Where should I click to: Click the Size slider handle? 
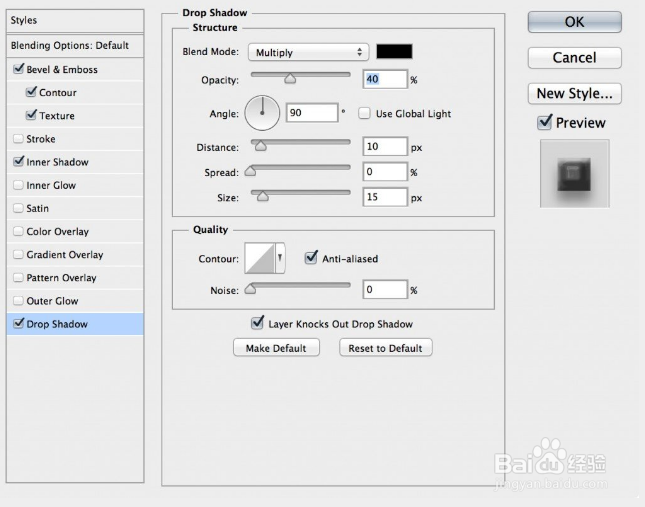tap(262, 197)
